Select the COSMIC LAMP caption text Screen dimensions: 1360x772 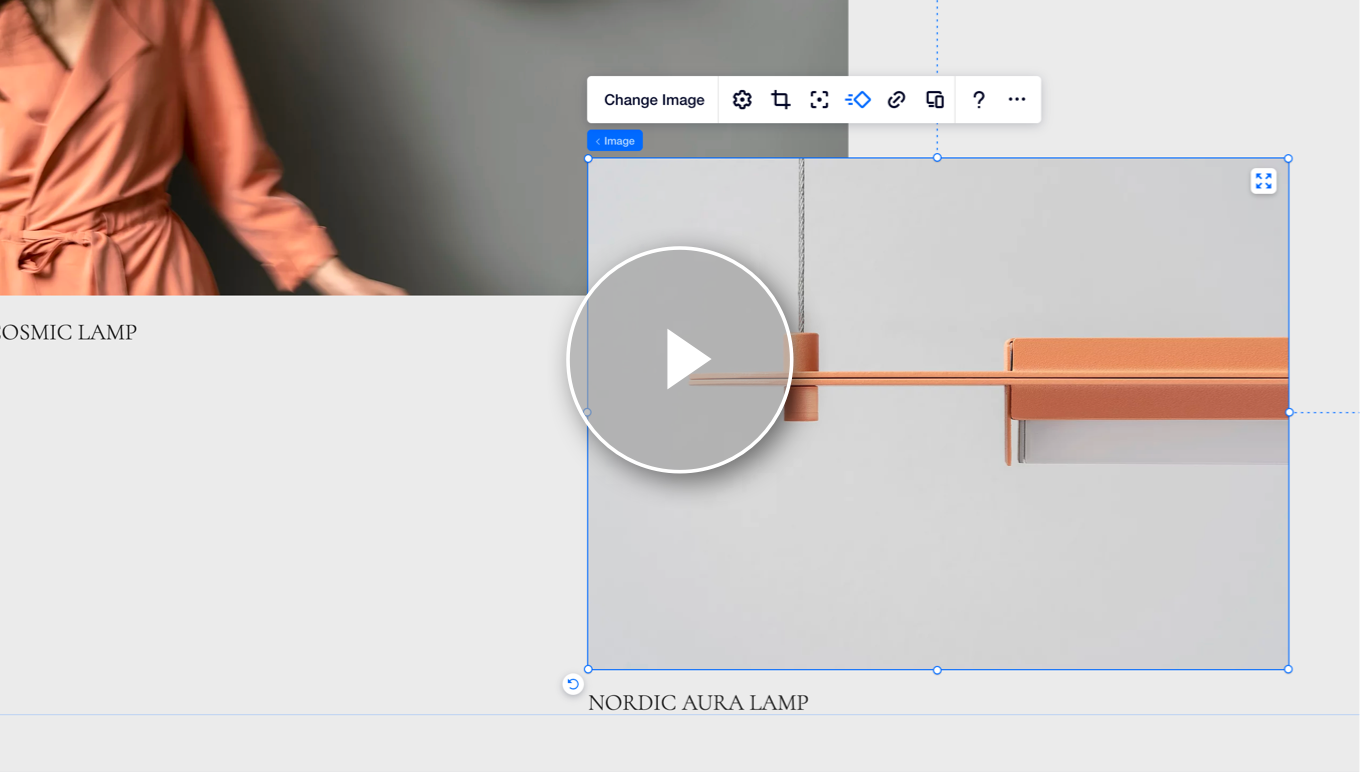[68, 333]
